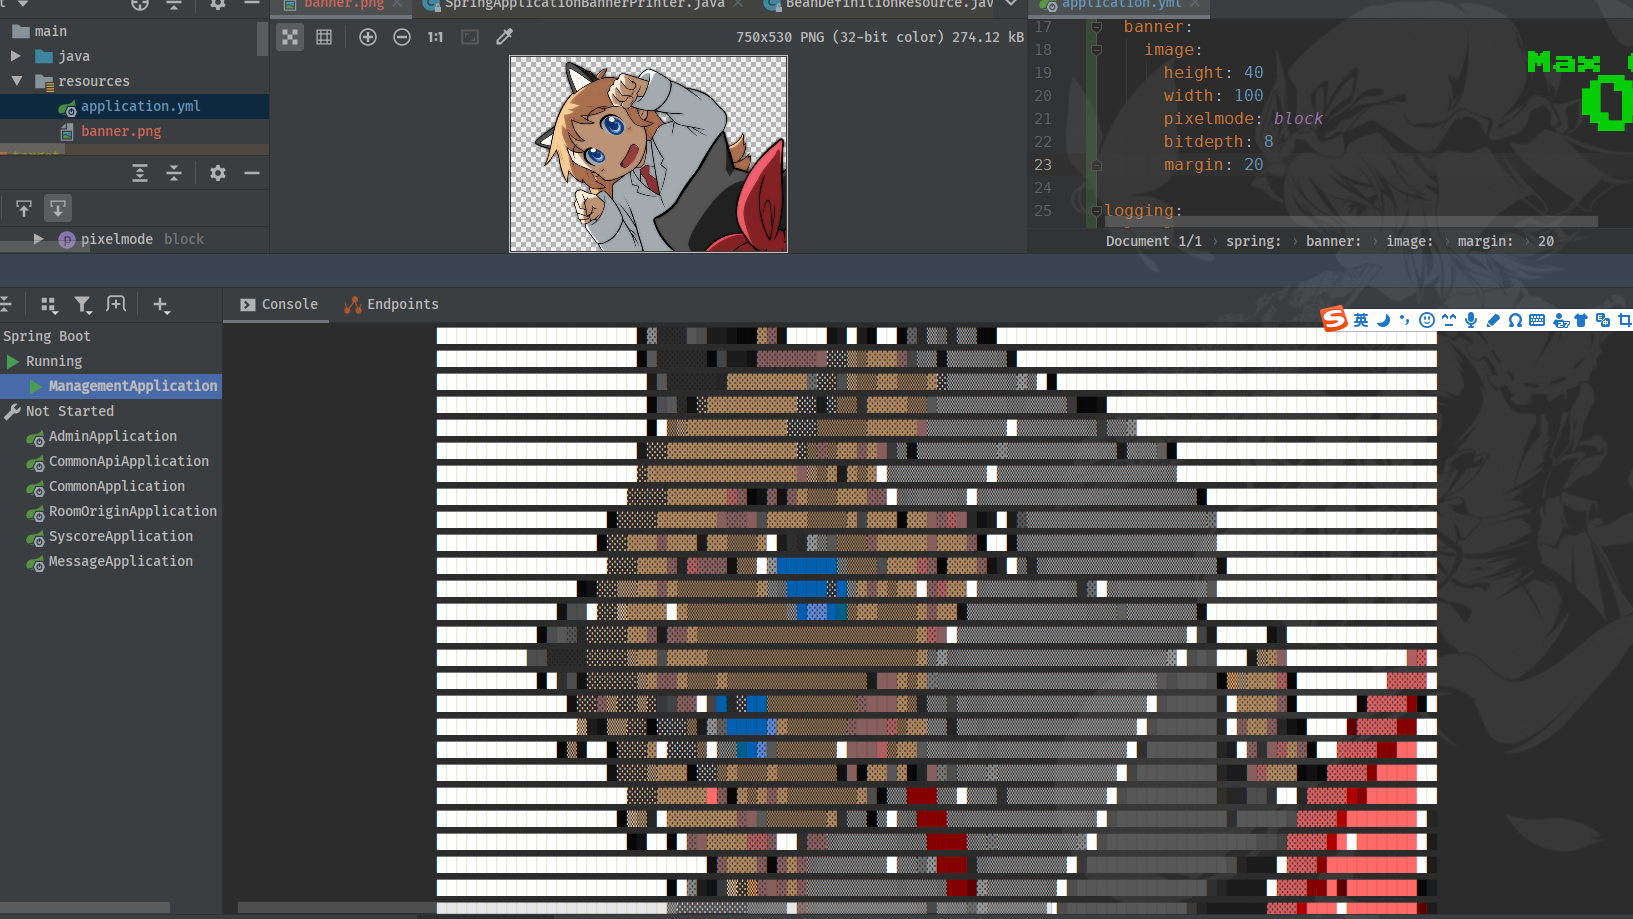This screenshot has width=1633, height=919.
Task: Click the zoom out icon in image viewer
Action: tap(402, 37)
